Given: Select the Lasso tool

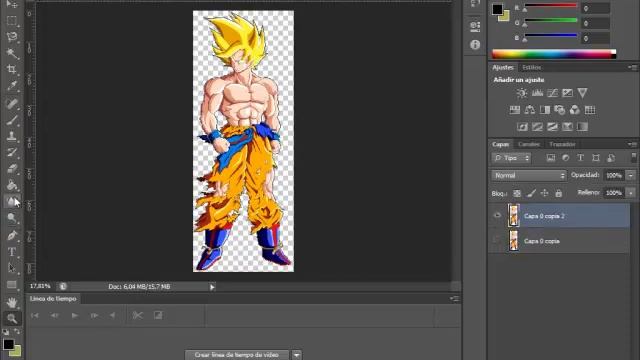Looking at the screenshot, I should click(12, 37).
